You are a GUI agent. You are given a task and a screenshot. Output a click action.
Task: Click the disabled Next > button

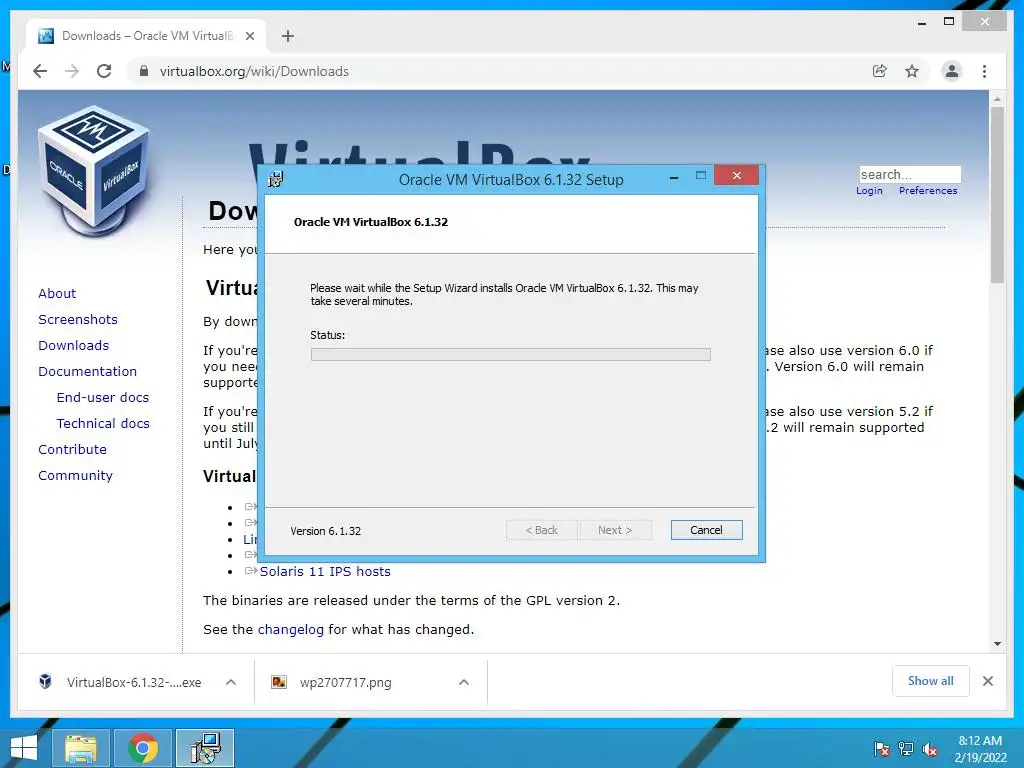tap(615, 530)
